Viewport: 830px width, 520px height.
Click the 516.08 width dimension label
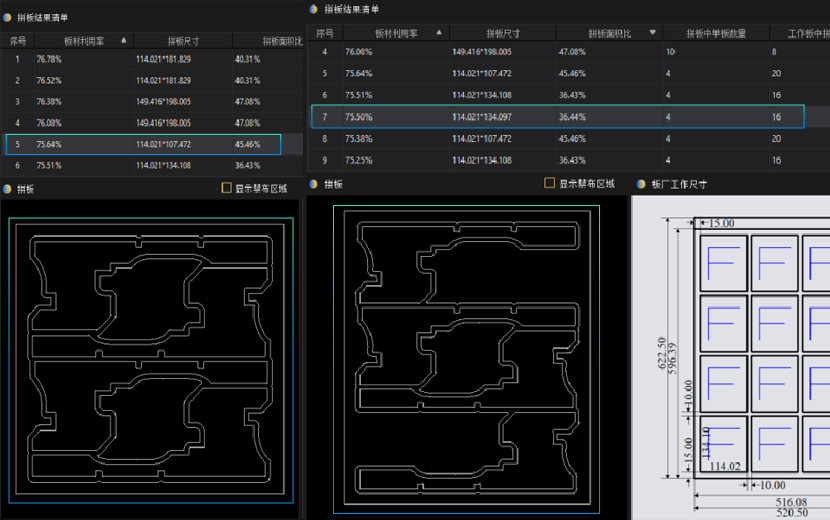791,501
